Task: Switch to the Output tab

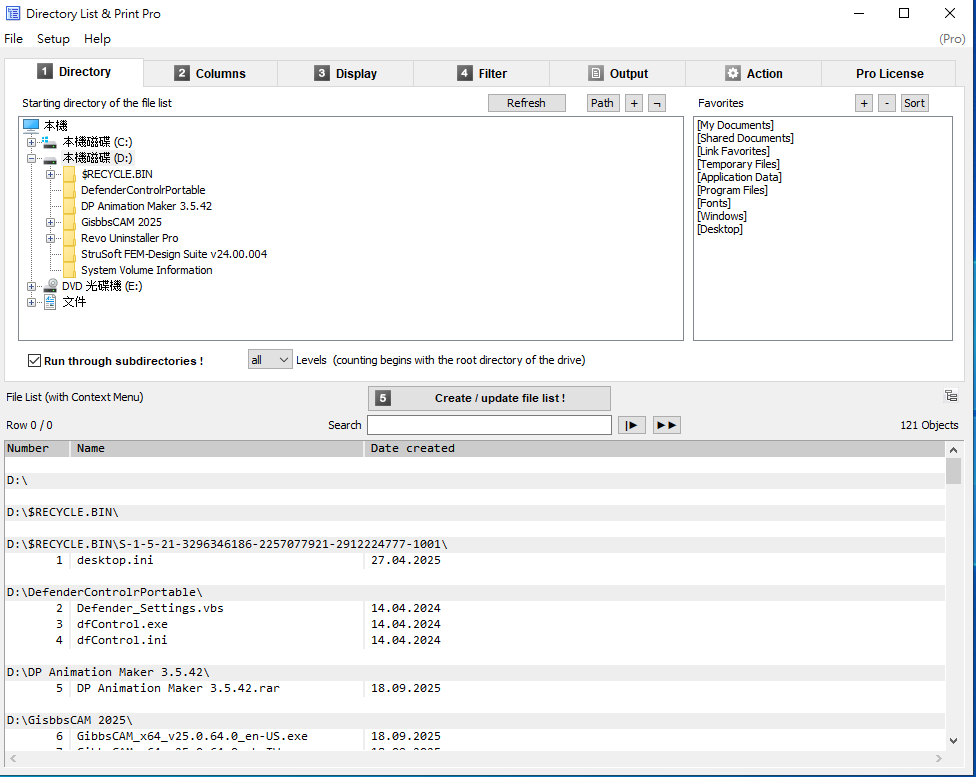Action: pyautogui.click(x=617, y=73)
